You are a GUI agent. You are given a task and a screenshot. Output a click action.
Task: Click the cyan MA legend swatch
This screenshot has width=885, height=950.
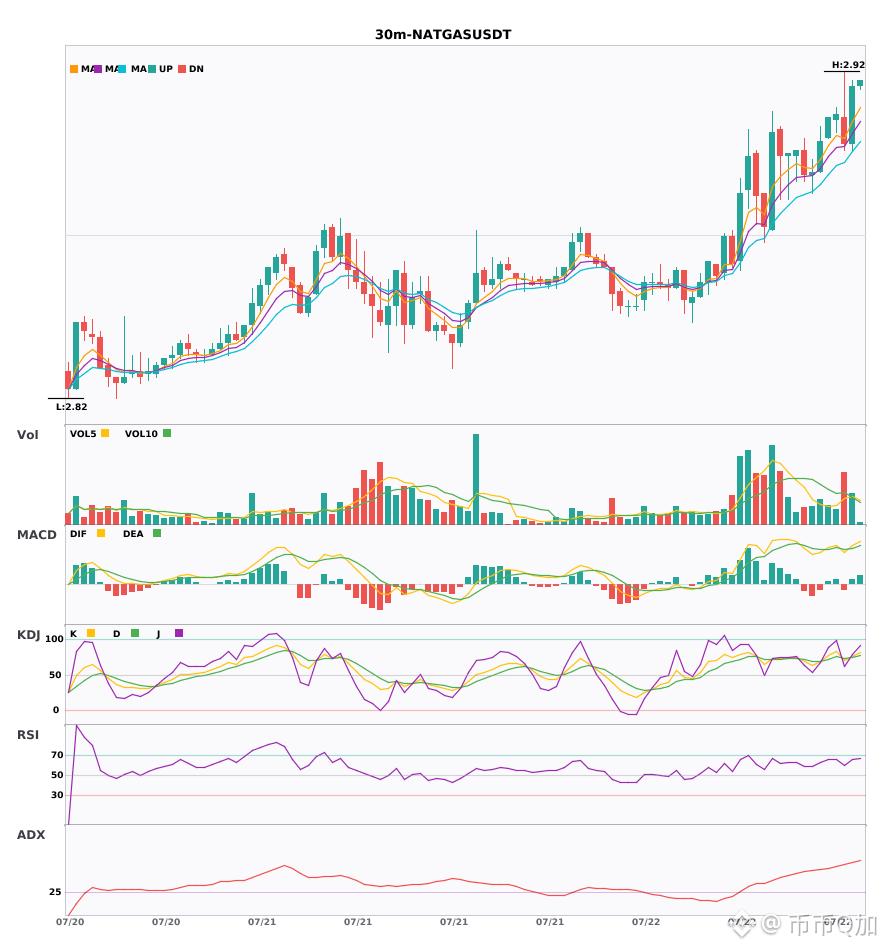point(122,69)
